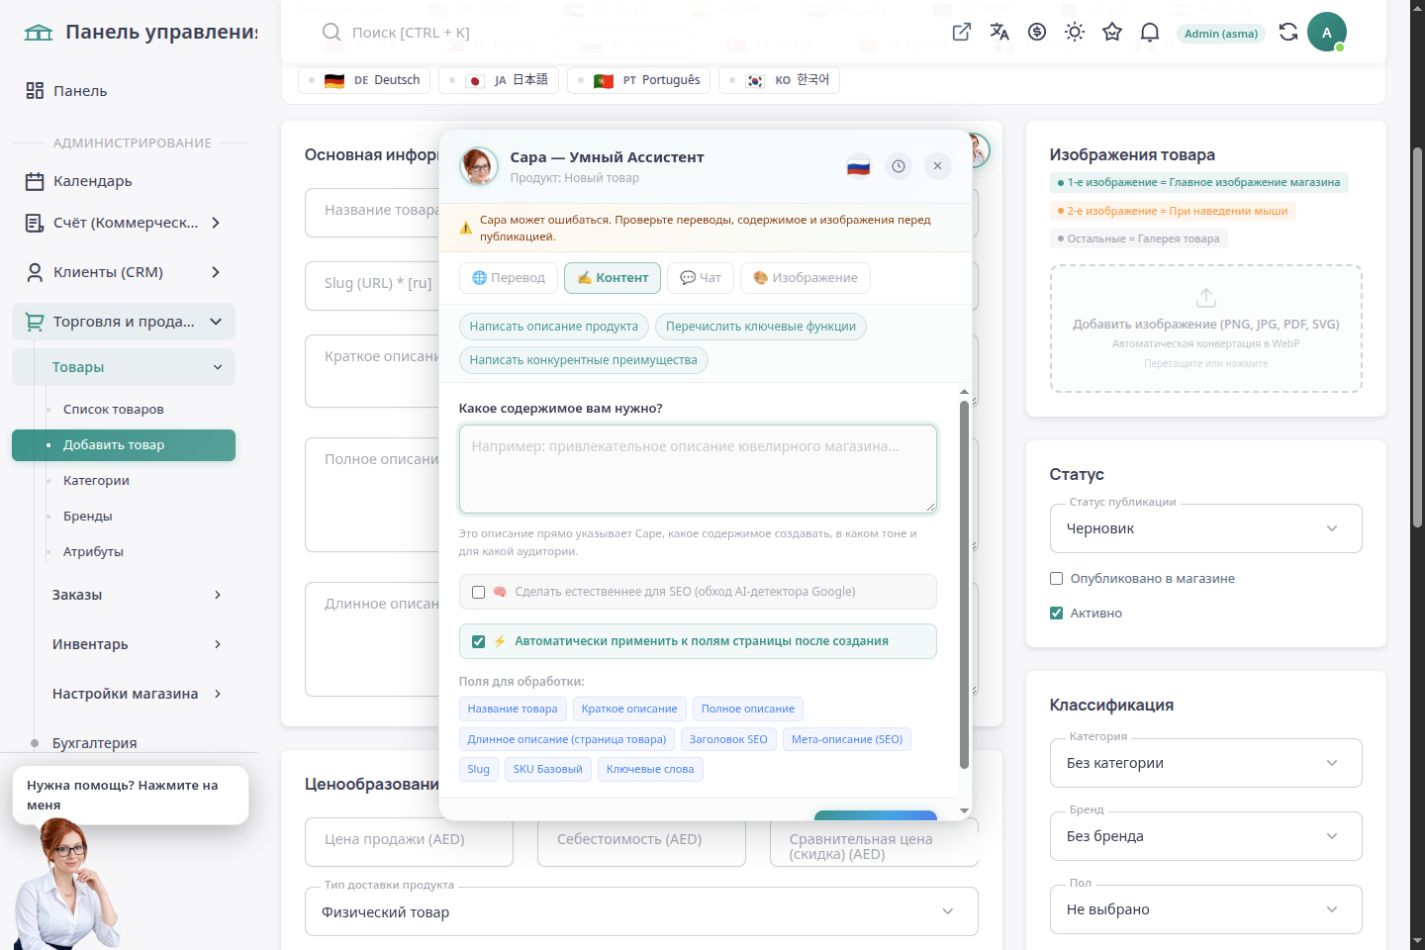The image size is (1425, 950).
Task: Uncheck the Активно checkbox
Action: [x=1056, y=613]
